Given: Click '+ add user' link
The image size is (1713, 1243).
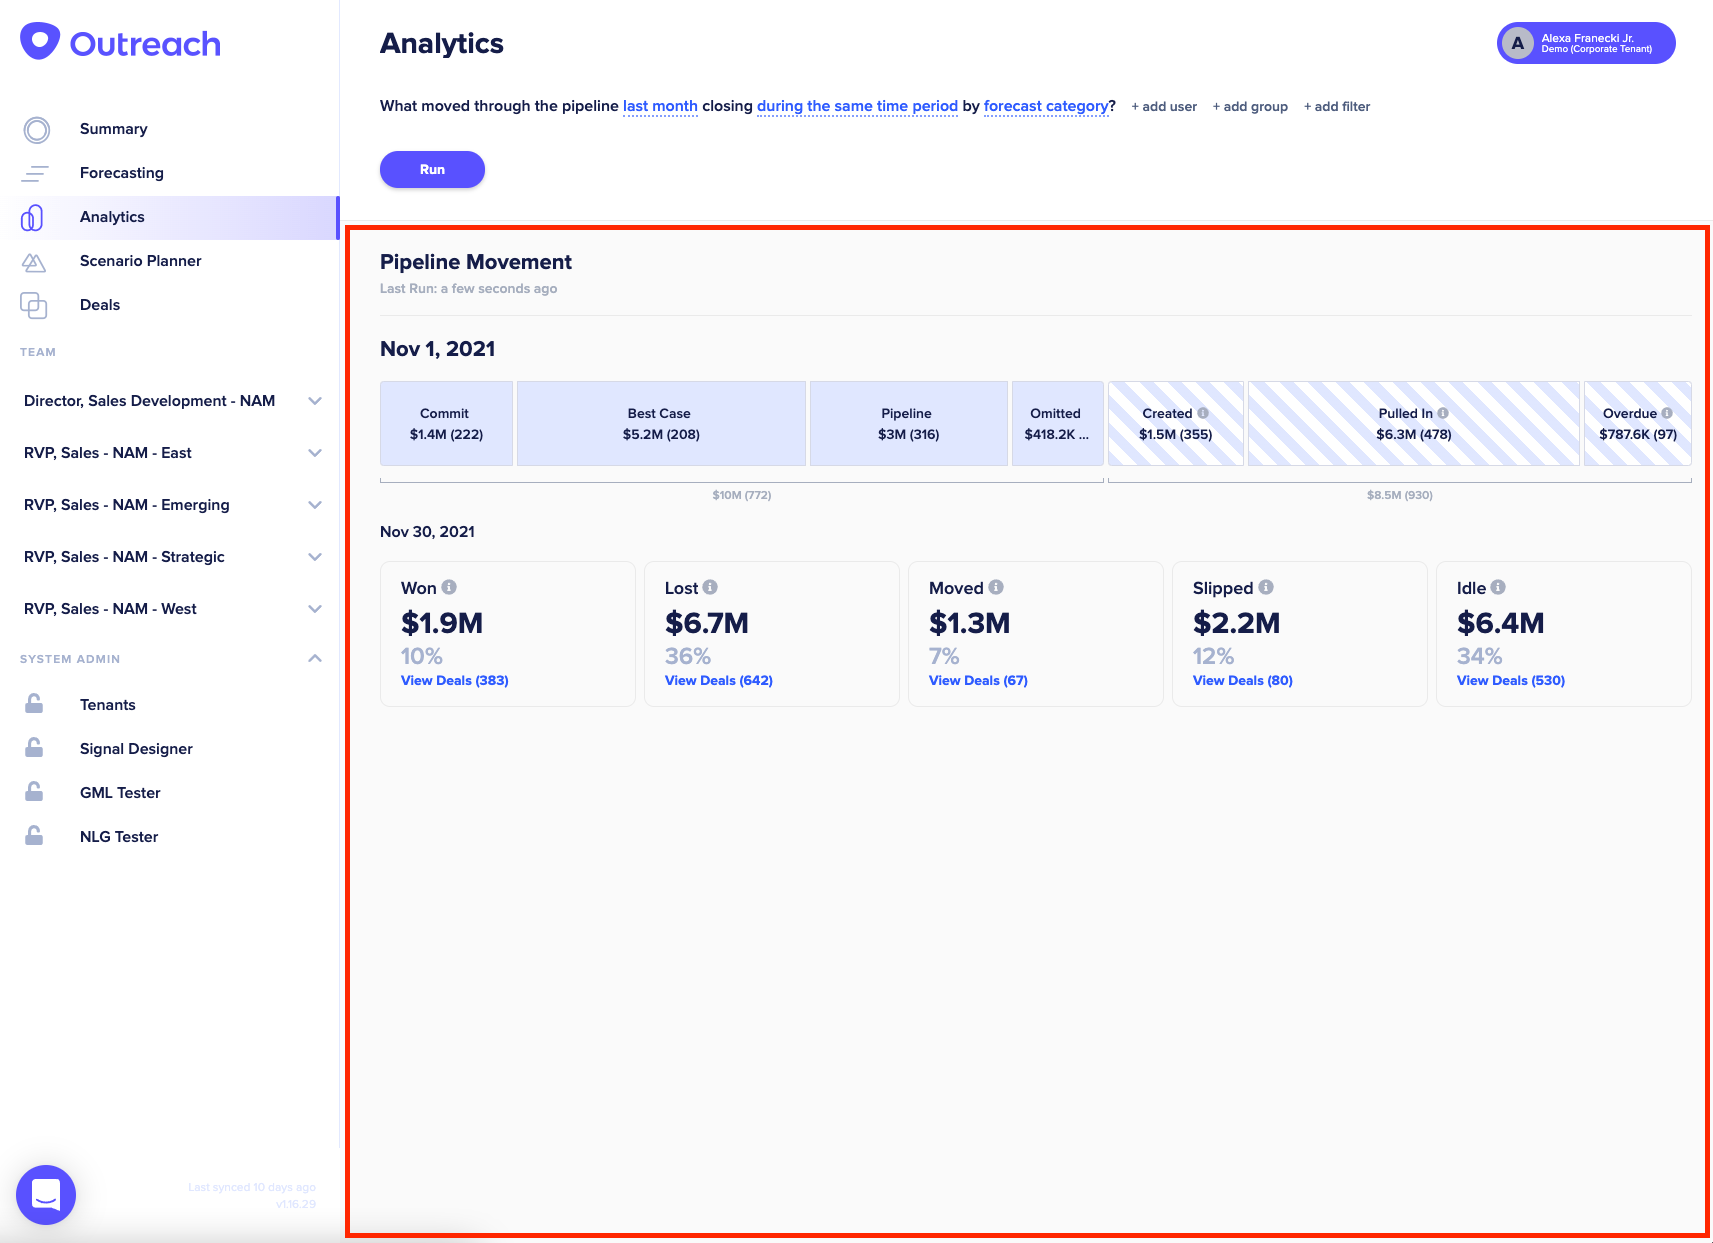Looking at the screenshot, I should tap(1164, 107).
